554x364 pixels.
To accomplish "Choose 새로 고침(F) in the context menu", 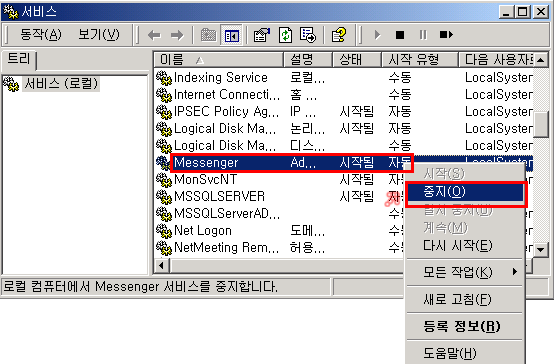I will click(465, 300).
